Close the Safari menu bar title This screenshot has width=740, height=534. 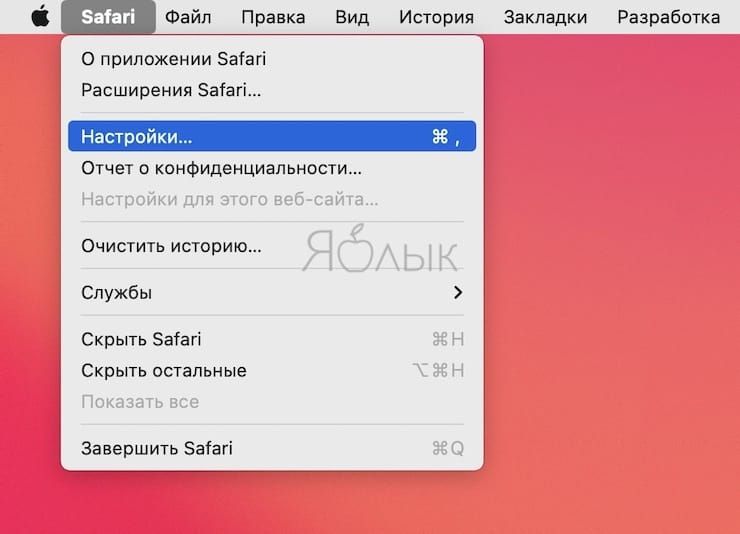tap(108, 17)
